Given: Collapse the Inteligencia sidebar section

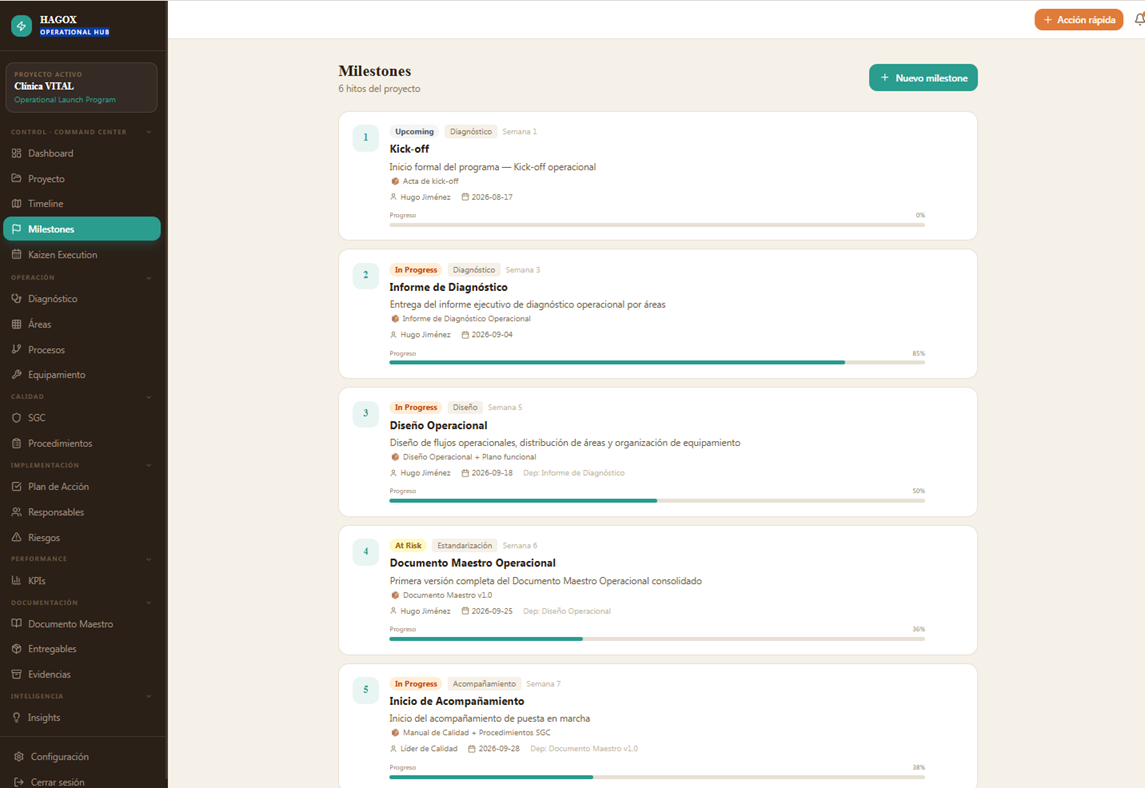Looking at the screenshot, I should click(x=149, y=696).
